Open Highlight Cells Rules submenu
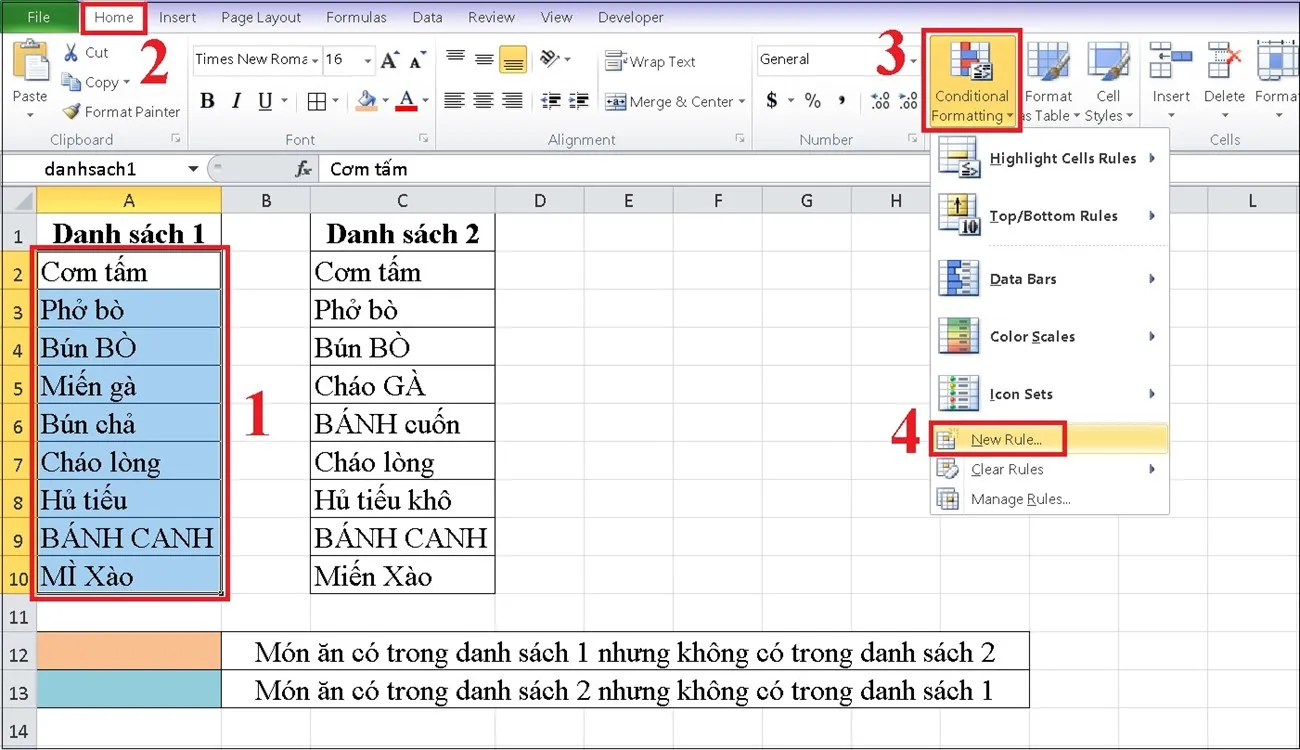 point(1049,158)
